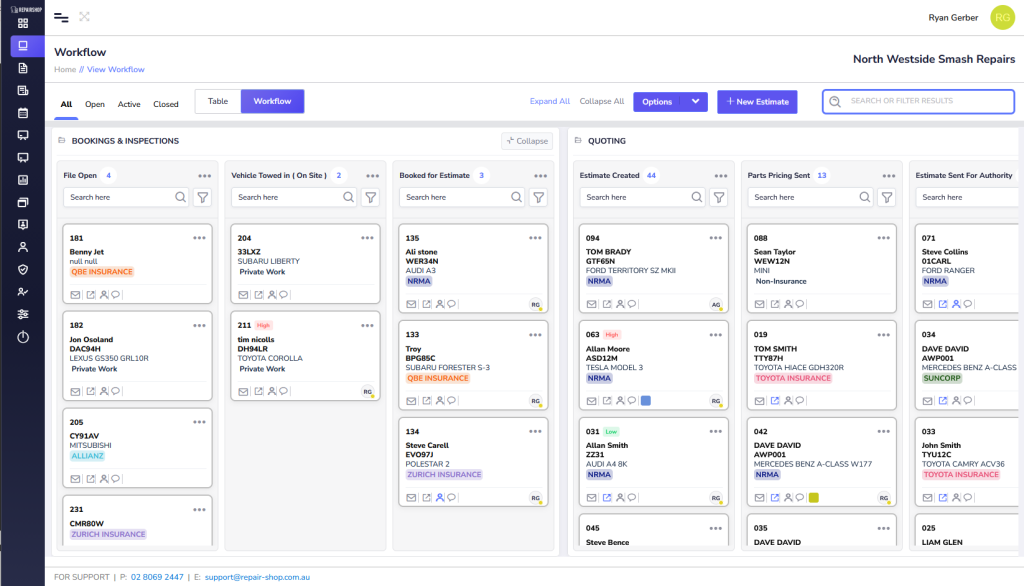The image size is (1024, 586).
Task: Open the Options dropdown arrow
Action: 696,101
